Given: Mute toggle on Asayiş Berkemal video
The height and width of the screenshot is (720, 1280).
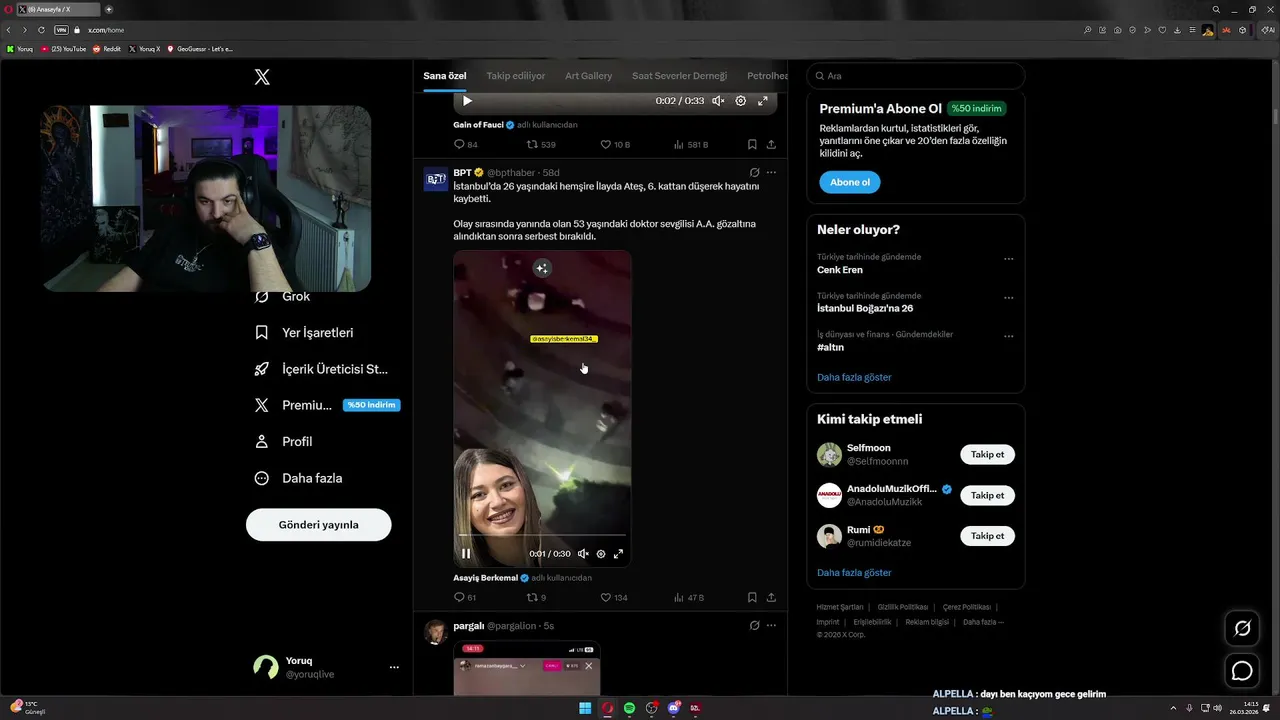Looking at the screenshot, I should coord(583,554).
